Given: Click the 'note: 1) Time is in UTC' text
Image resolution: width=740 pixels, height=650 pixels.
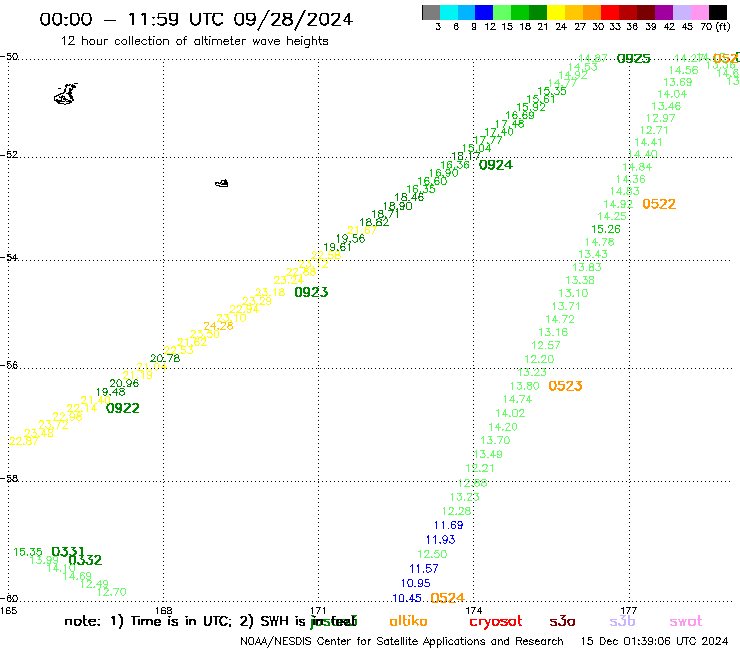Looking at the screenshot, I should tap(148, 621).
